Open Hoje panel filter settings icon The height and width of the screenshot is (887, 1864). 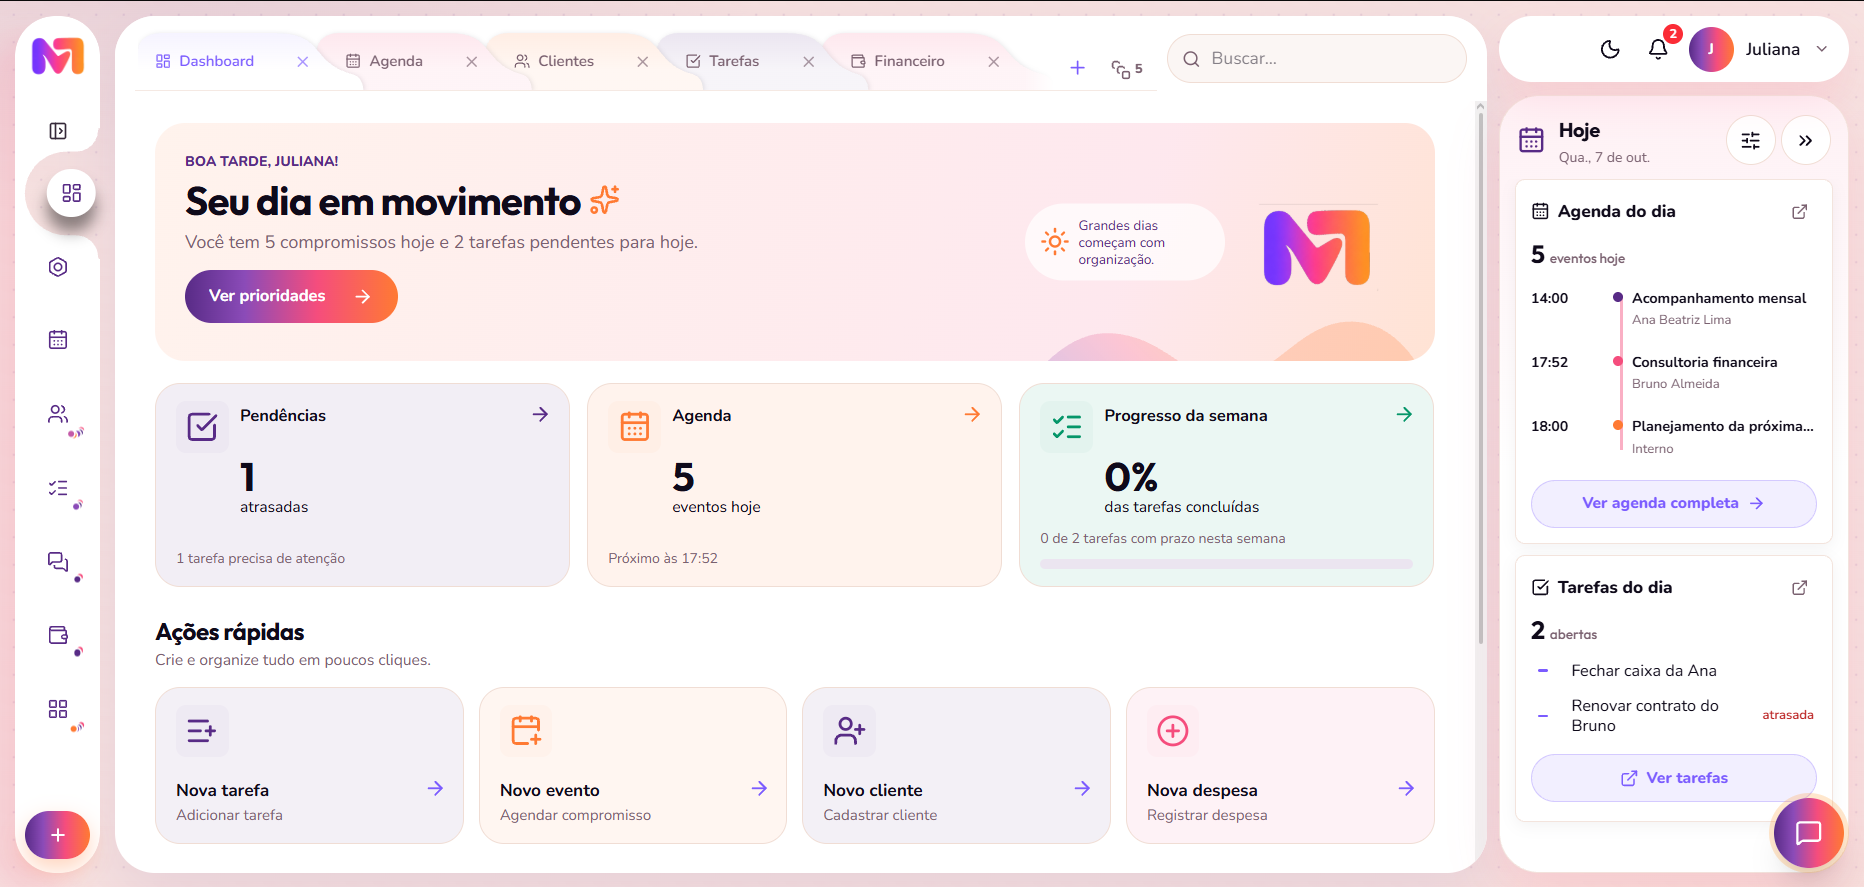coord(1751,140)
